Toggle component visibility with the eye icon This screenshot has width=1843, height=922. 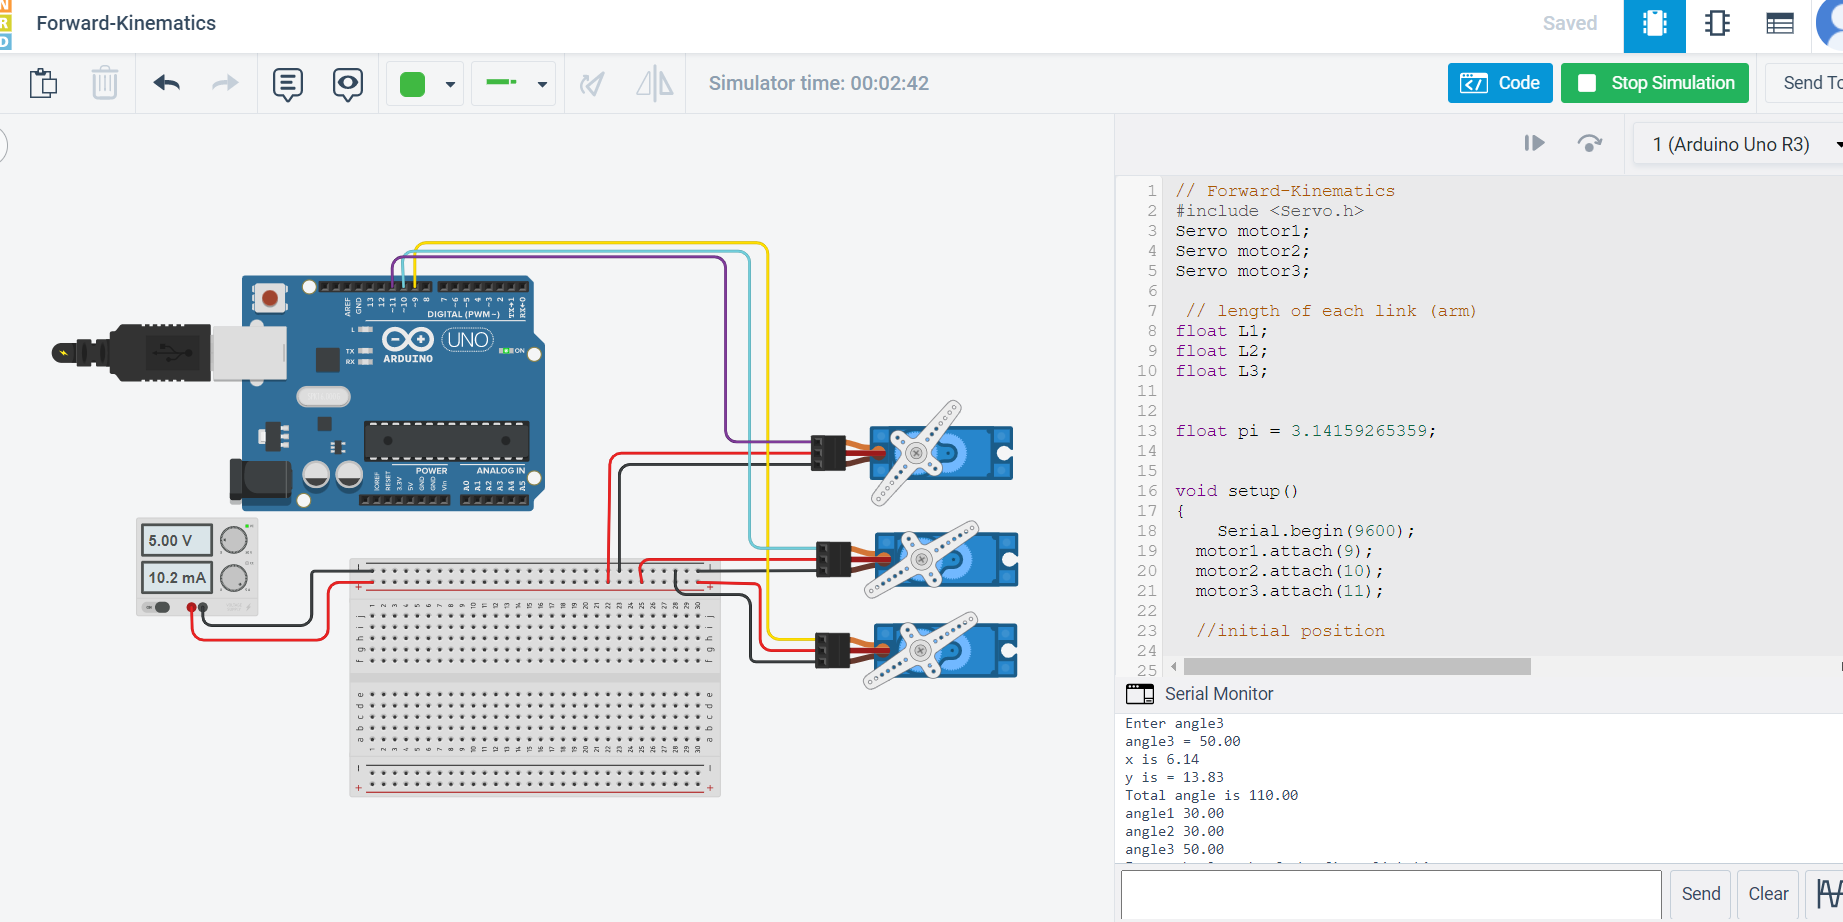coord(347,83)
